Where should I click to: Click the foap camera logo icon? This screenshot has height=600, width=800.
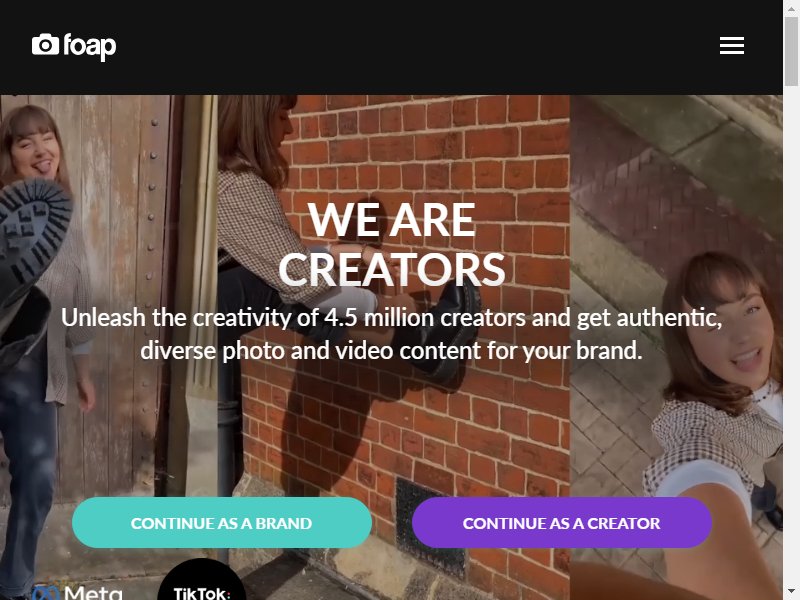coord(45,44)
